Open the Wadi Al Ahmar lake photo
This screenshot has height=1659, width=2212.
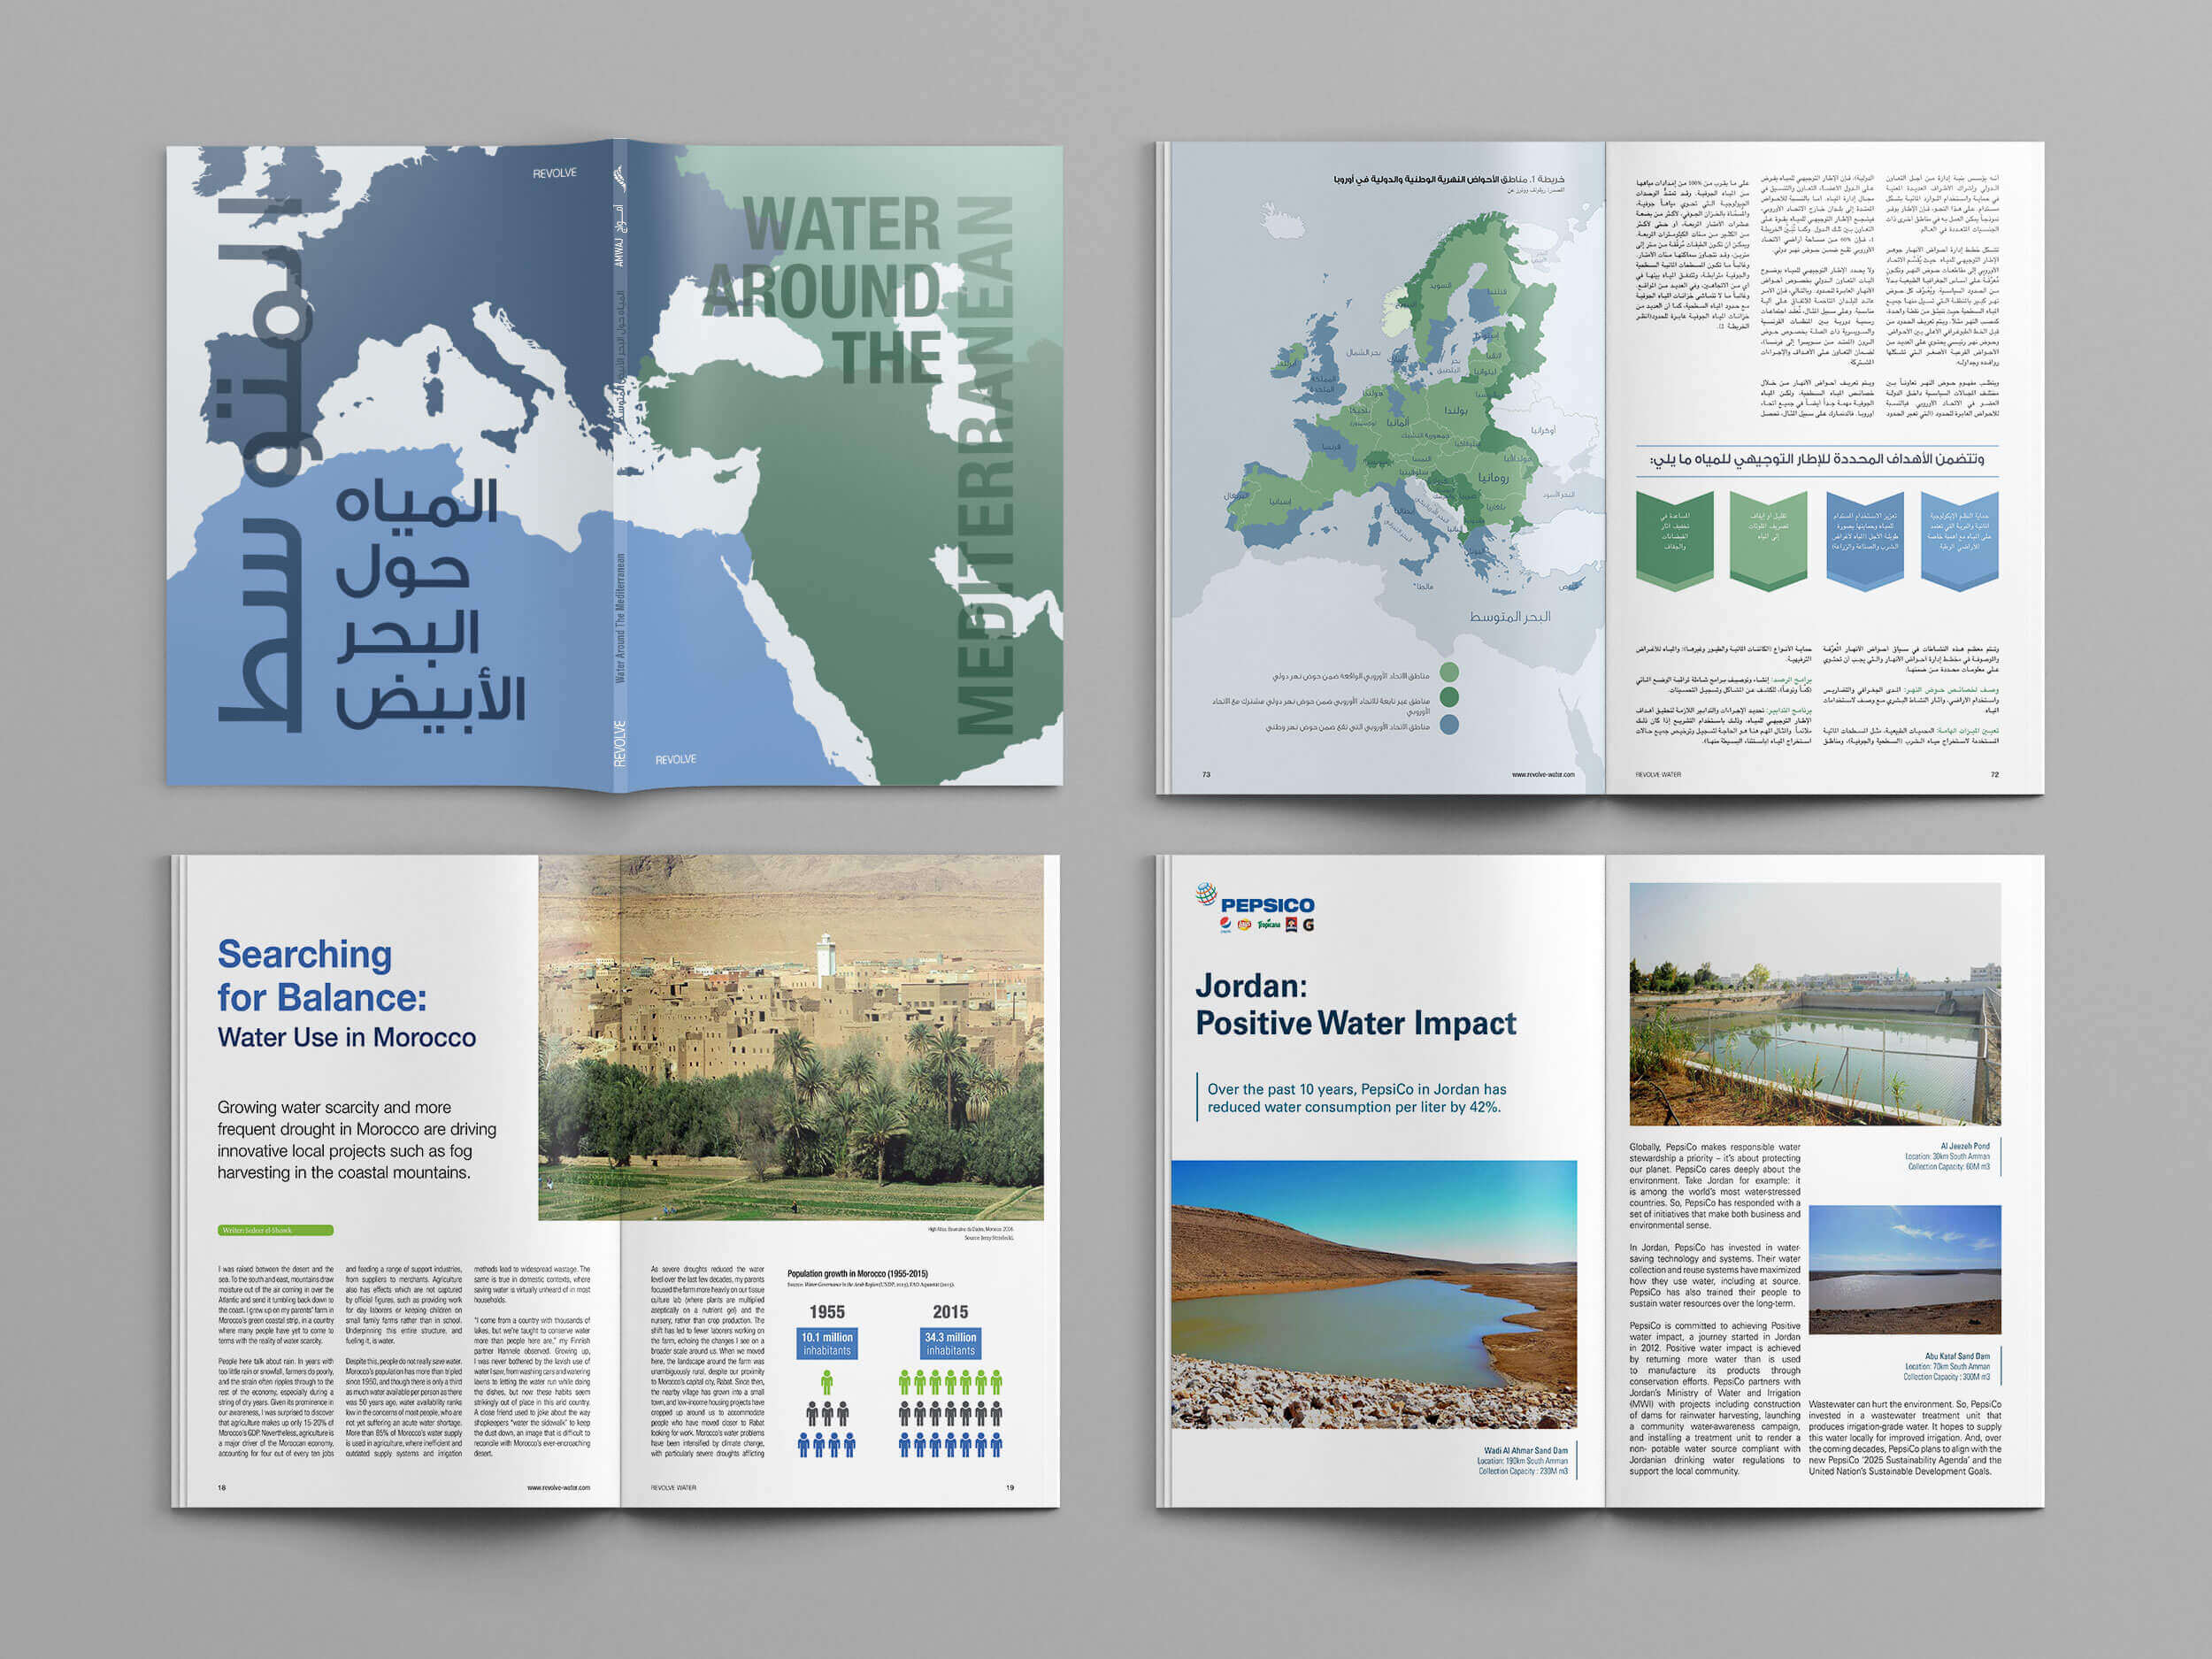[x=1374, y=1294]
